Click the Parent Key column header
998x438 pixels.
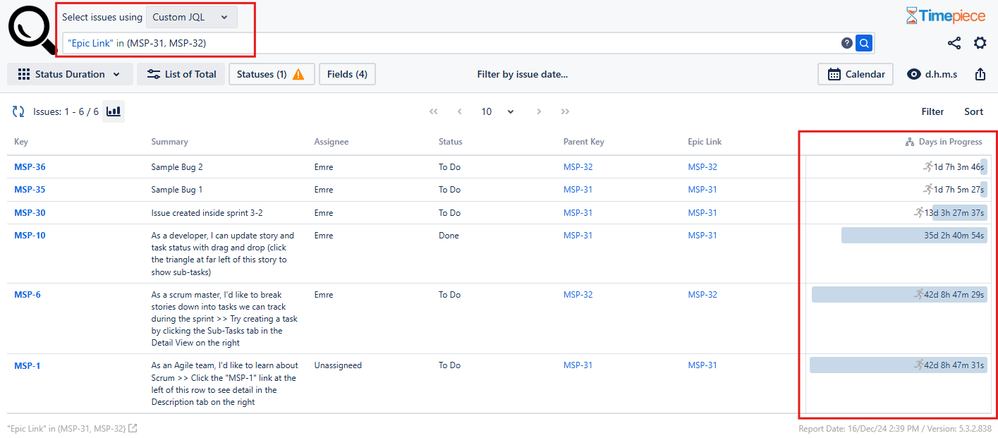(x=584, y=142)
